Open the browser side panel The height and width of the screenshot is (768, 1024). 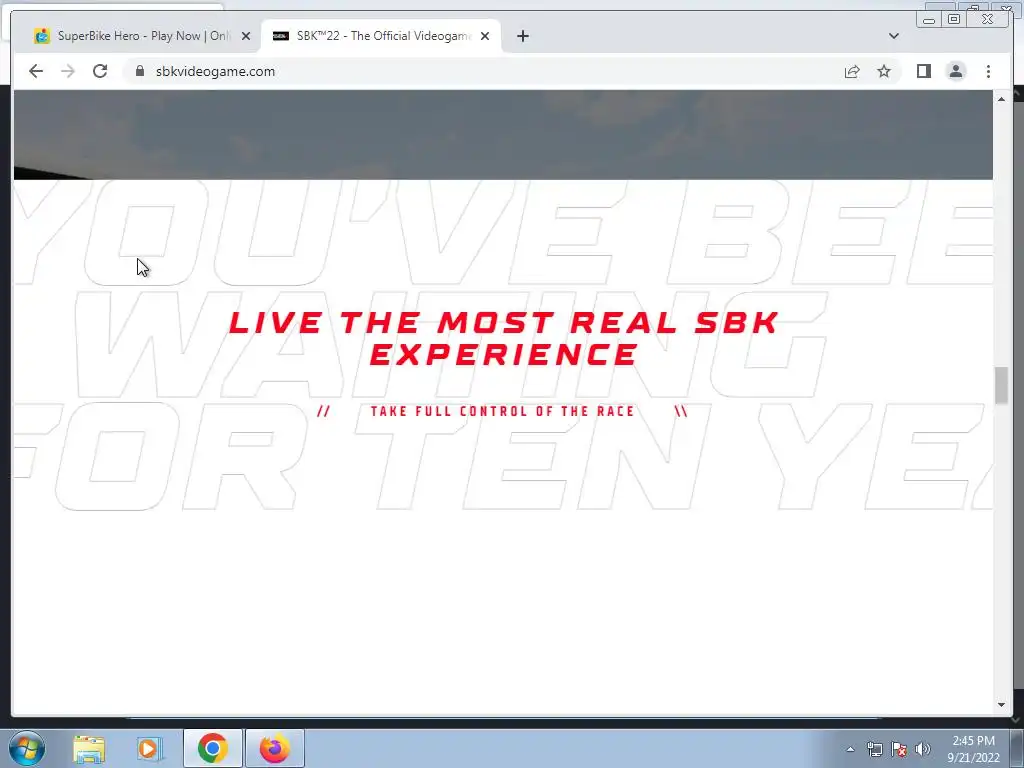click(923, 71)
